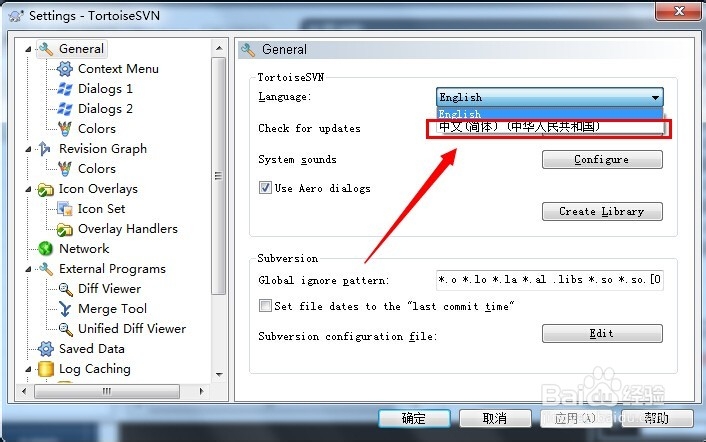Select the Diff Viewer tree row
This screenshot has height=442, width=706.
coord(109,289)
